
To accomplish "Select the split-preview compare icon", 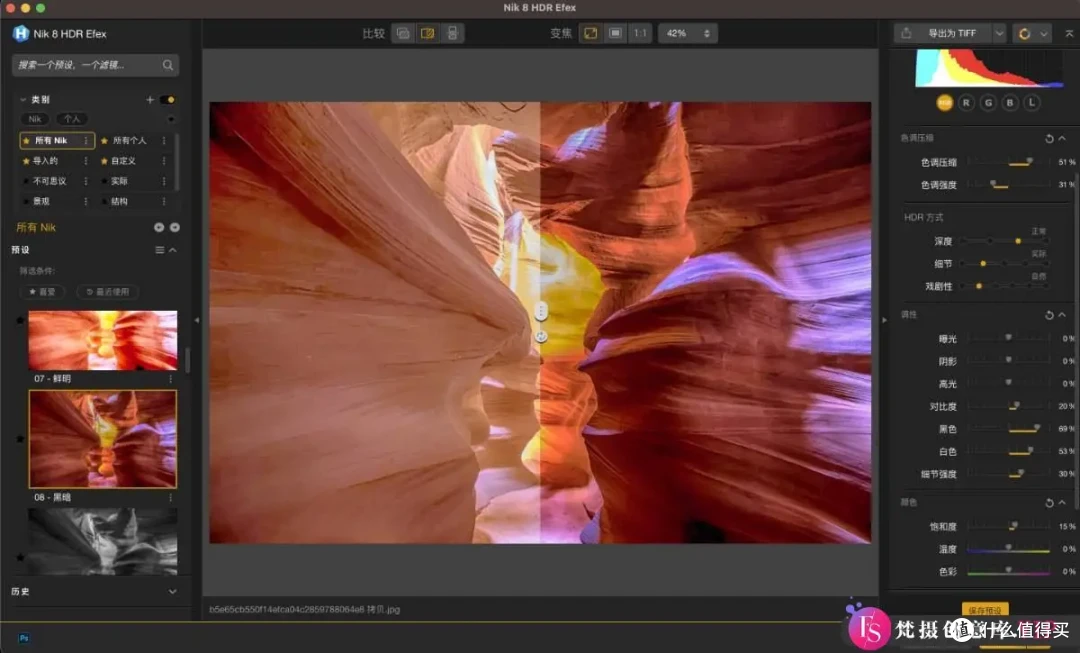I will (428, 33).
